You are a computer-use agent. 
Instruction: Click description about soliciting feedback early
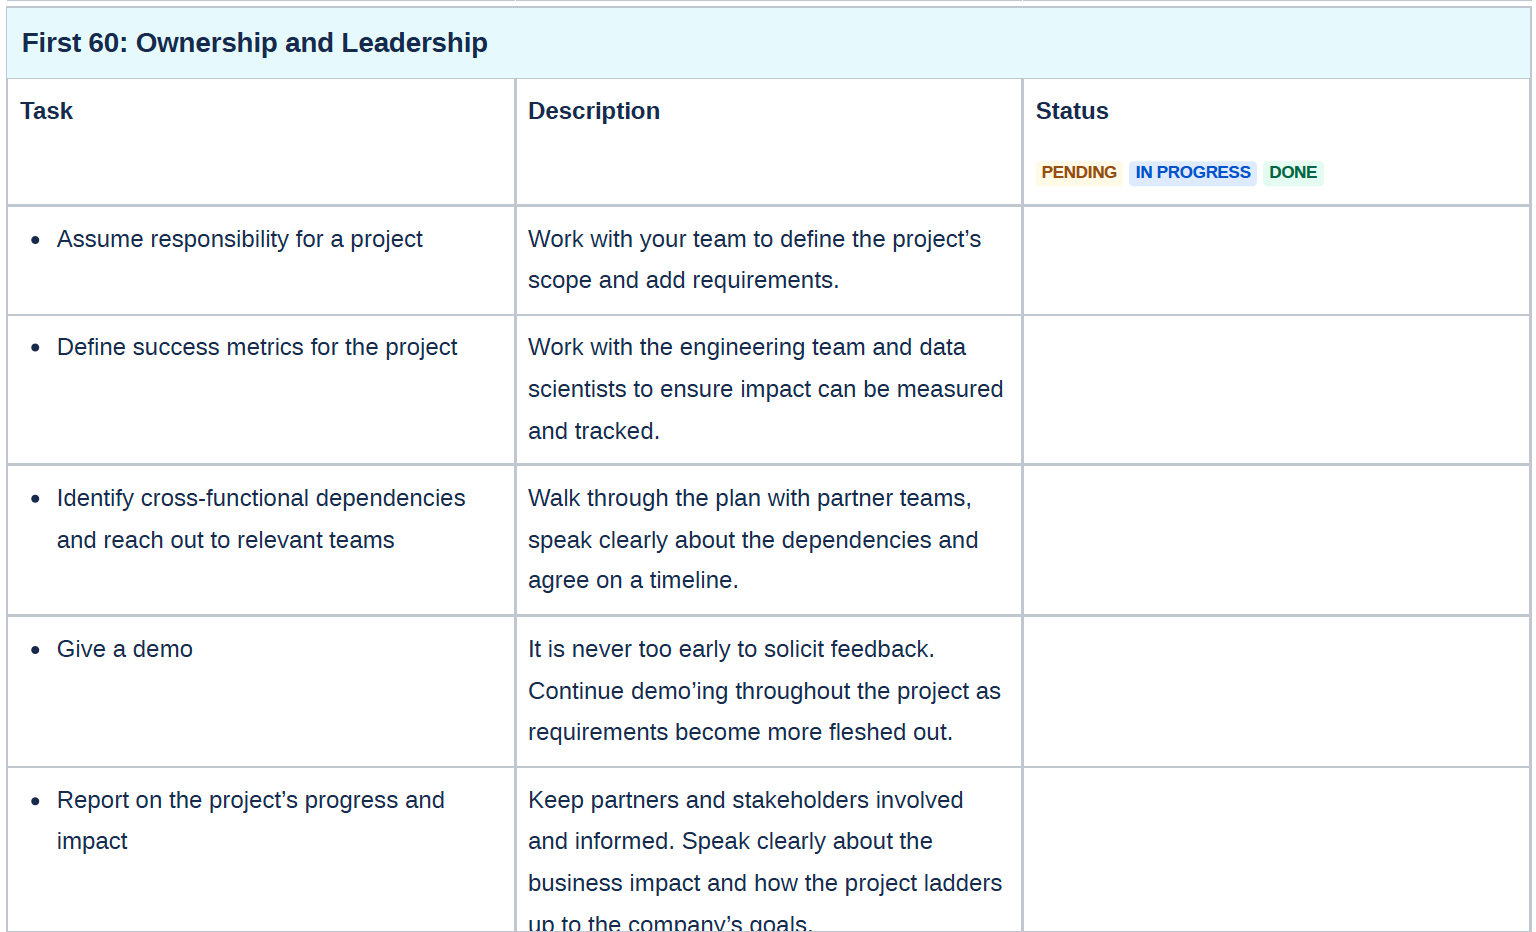(x=764, y=691)
